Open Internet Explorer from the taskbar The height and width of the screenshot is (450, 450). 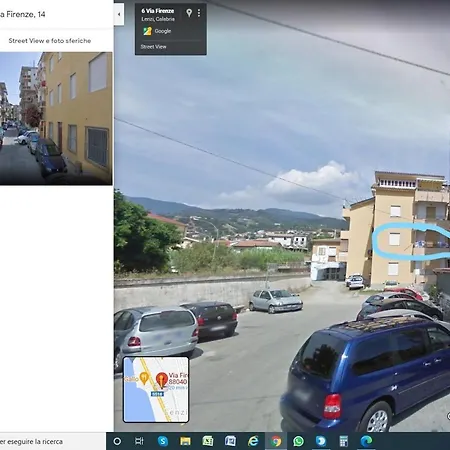253,441
